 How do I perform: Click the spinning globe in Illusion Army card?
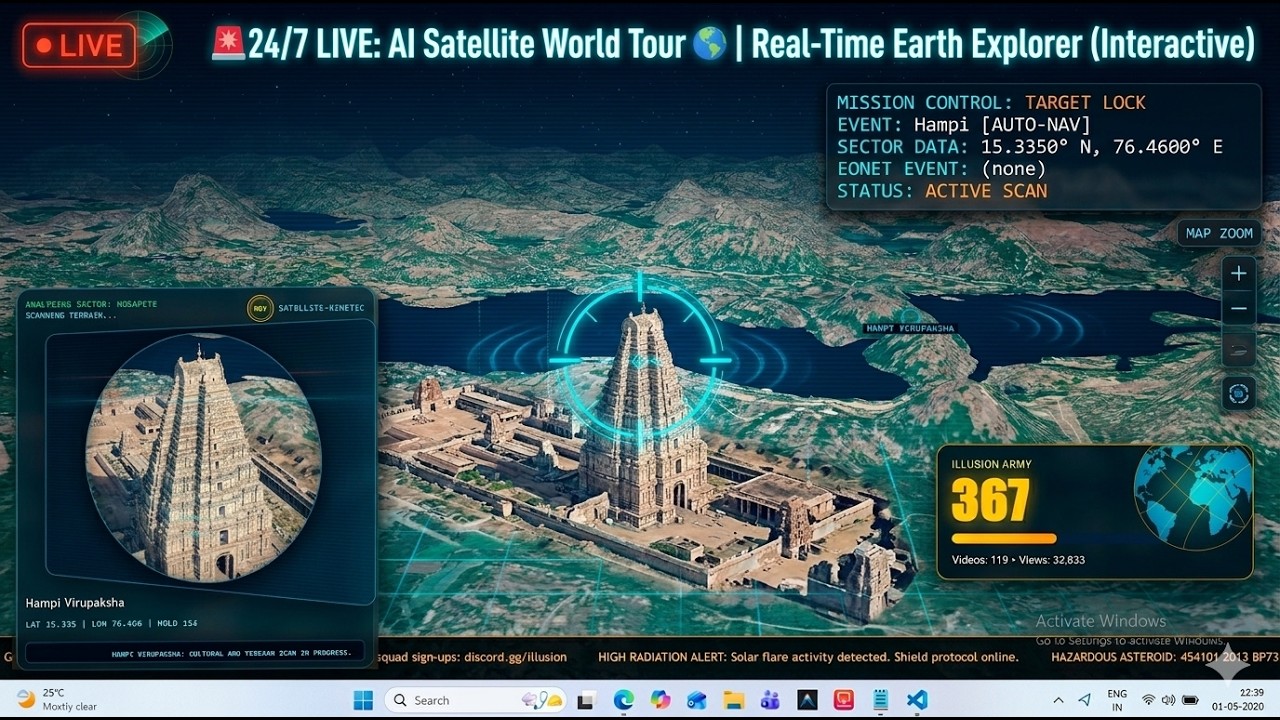click(x=1192, y=497)
